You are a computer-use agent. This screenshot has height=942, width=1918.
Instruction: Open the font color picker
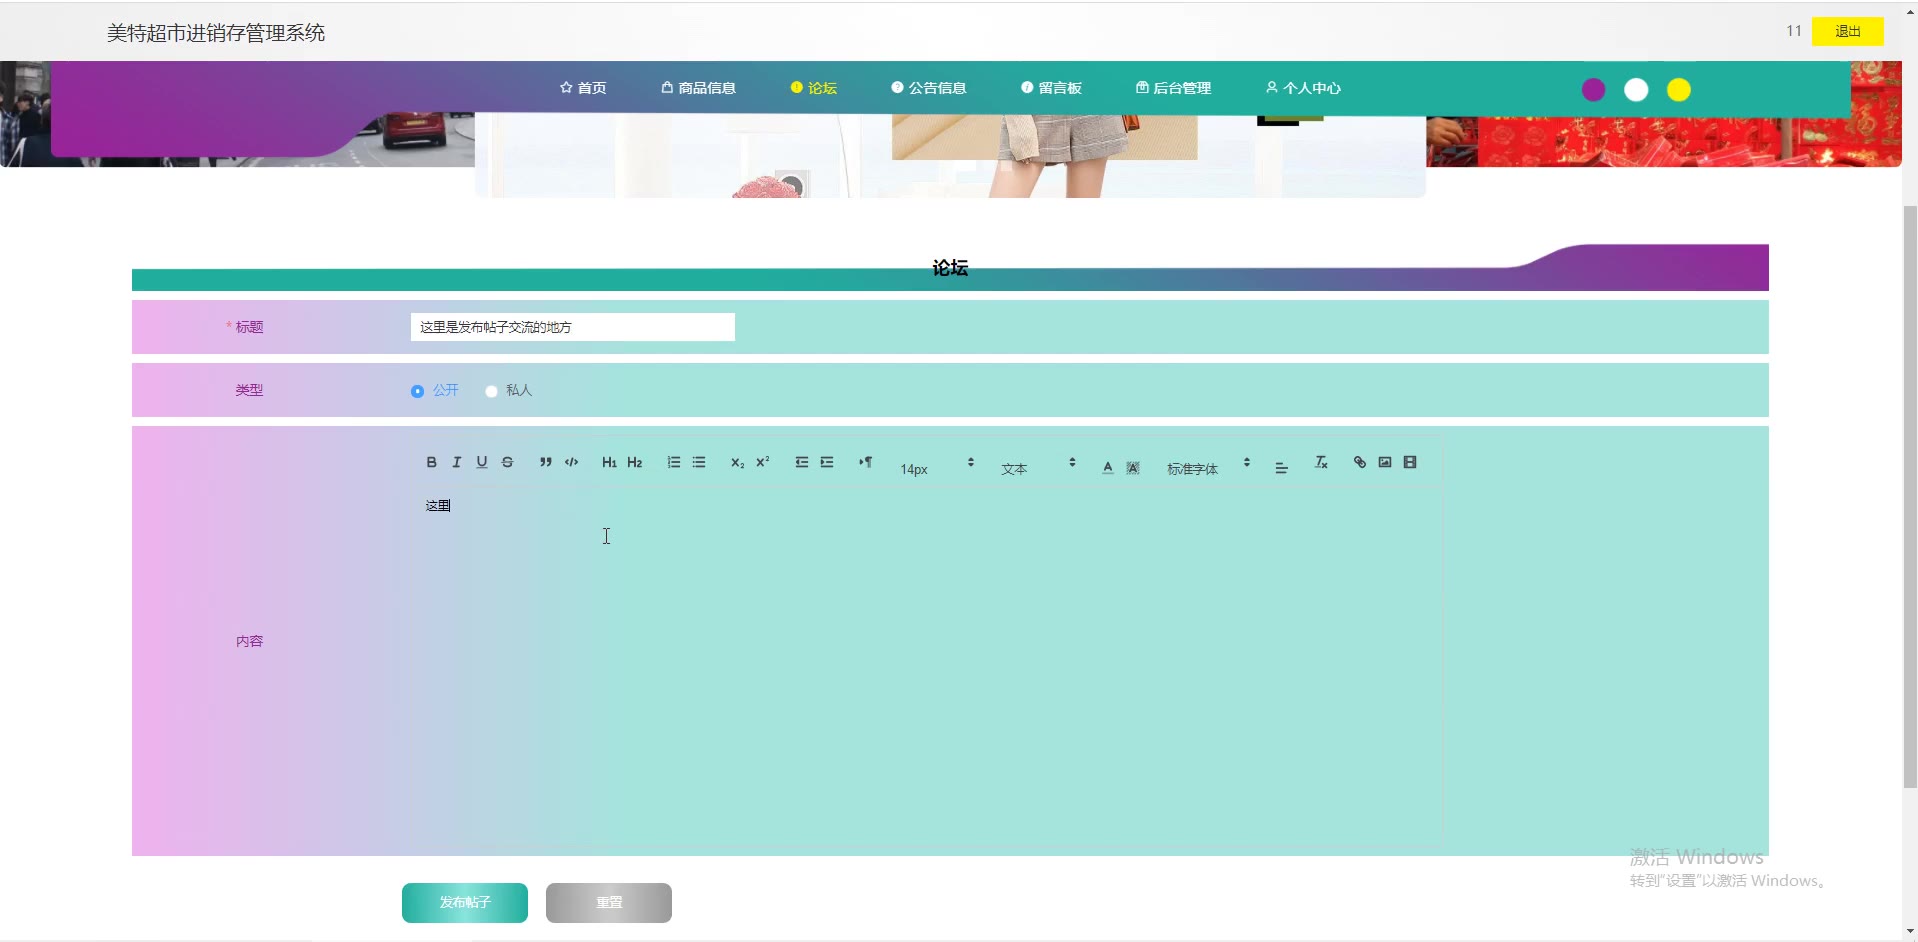tap(1108, 467)
